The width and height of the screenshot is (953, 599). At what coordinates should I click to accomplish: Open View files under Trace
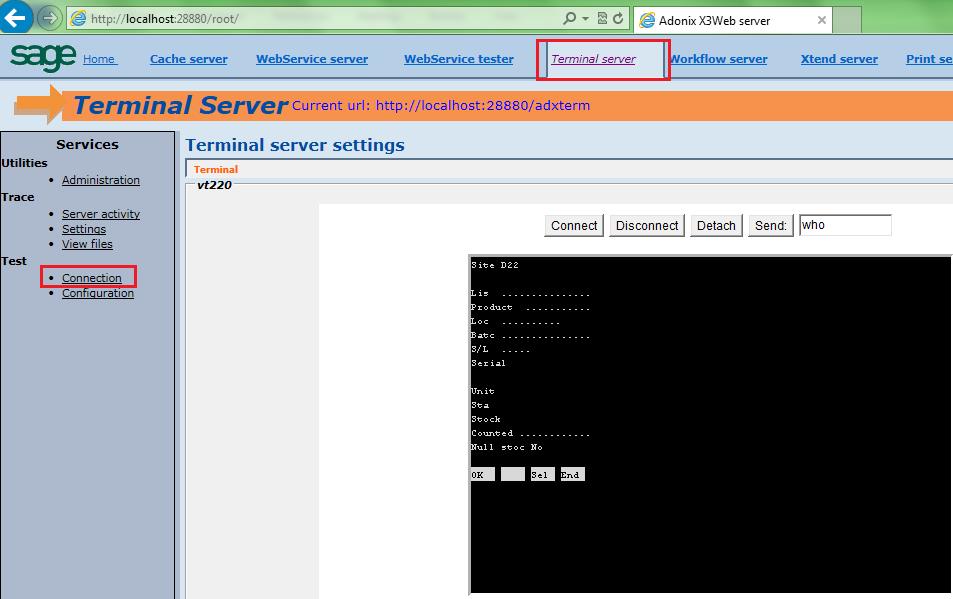tap(87, 244)
